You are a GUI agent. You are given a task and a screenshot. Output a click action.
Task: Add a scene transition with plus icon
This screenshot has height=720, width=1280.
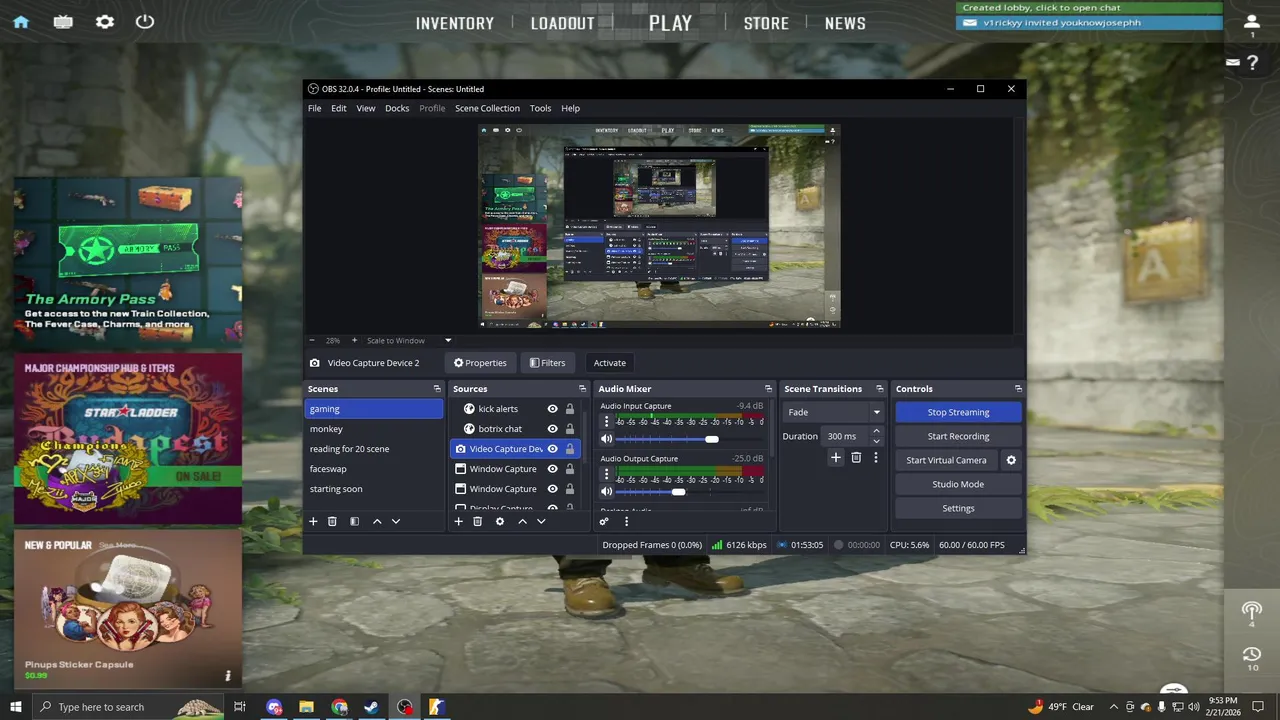click(x=836, y=457)
